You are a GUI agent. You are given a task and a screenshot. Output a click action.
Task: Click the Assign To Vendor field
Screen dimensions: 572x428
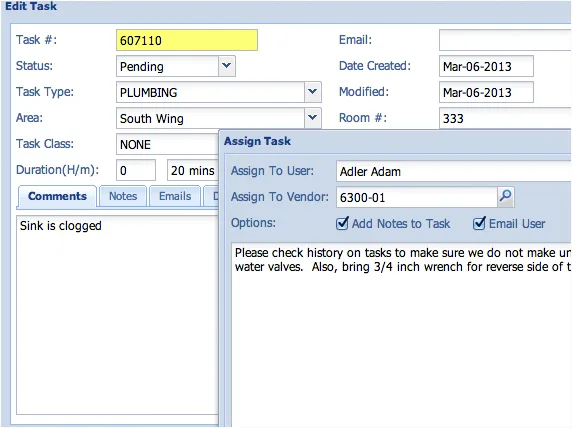[417, 197]
